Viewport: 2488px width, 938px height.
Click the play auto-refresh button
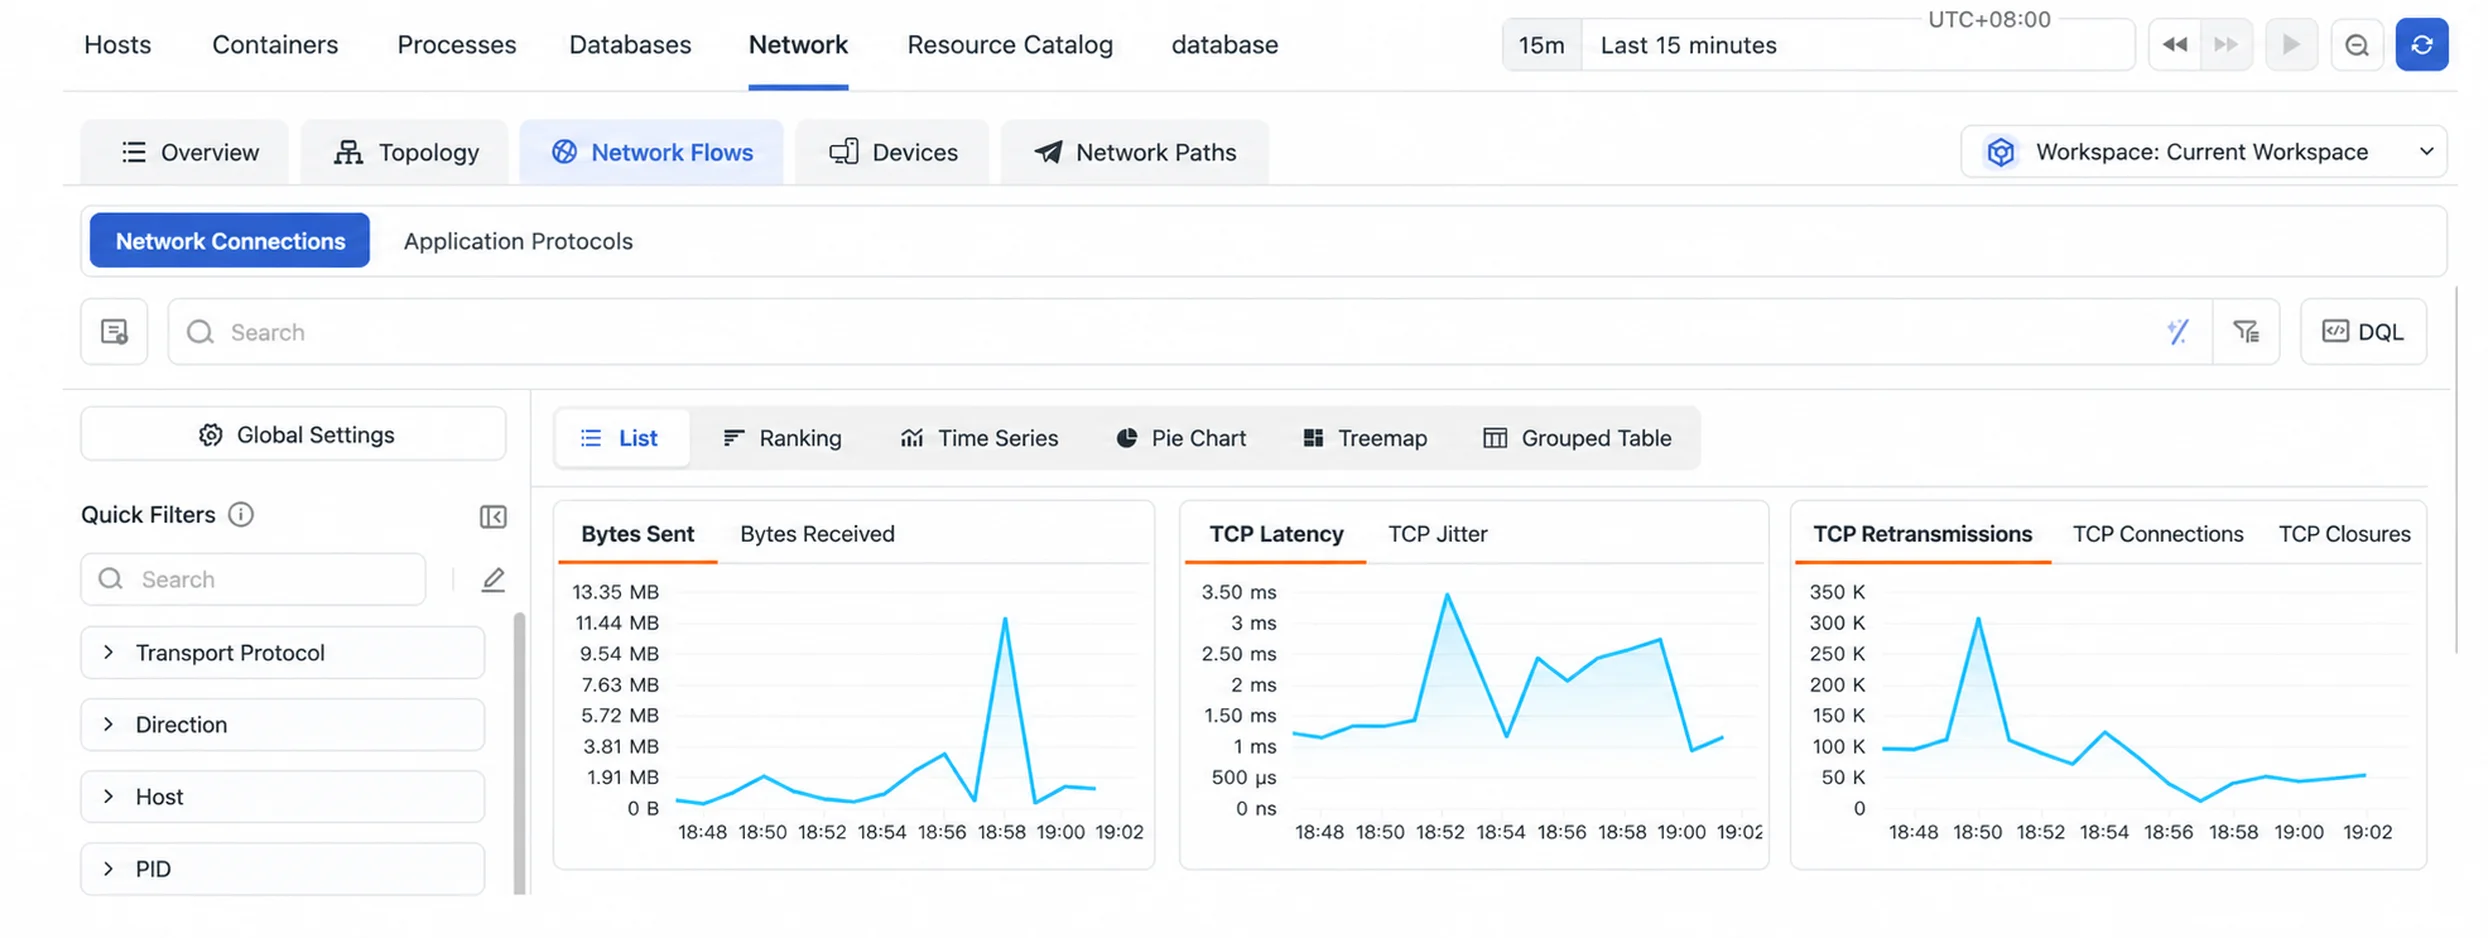coord(2290,45)
